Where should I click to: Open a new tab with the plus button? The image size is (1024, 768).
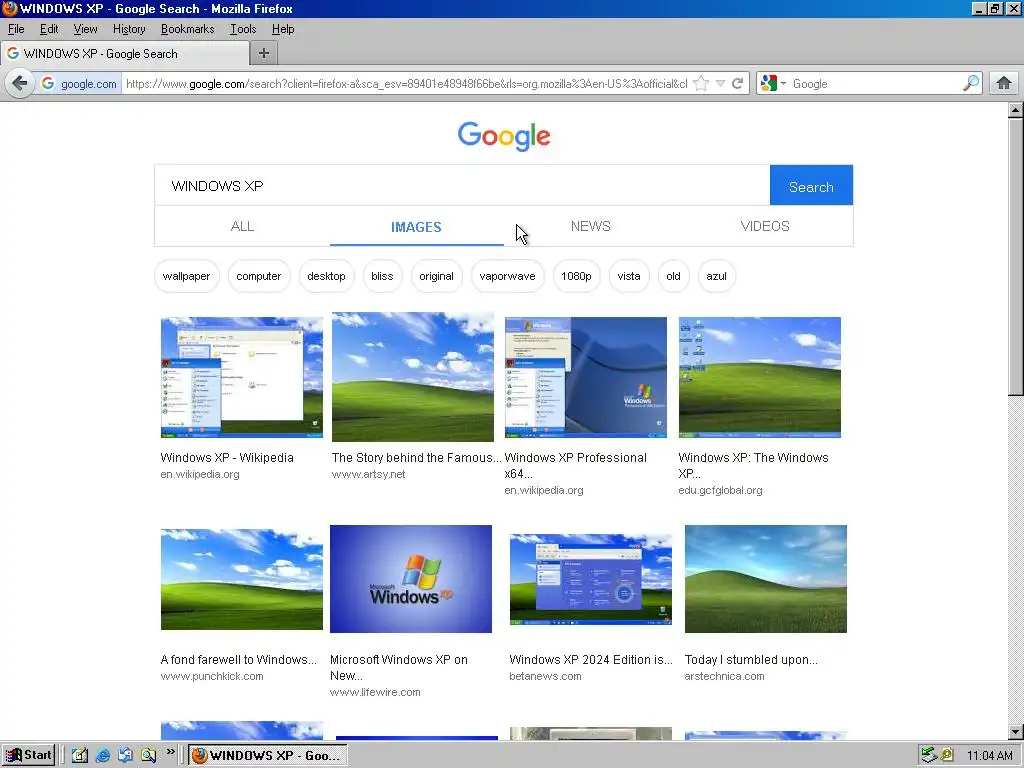[264, 54]
